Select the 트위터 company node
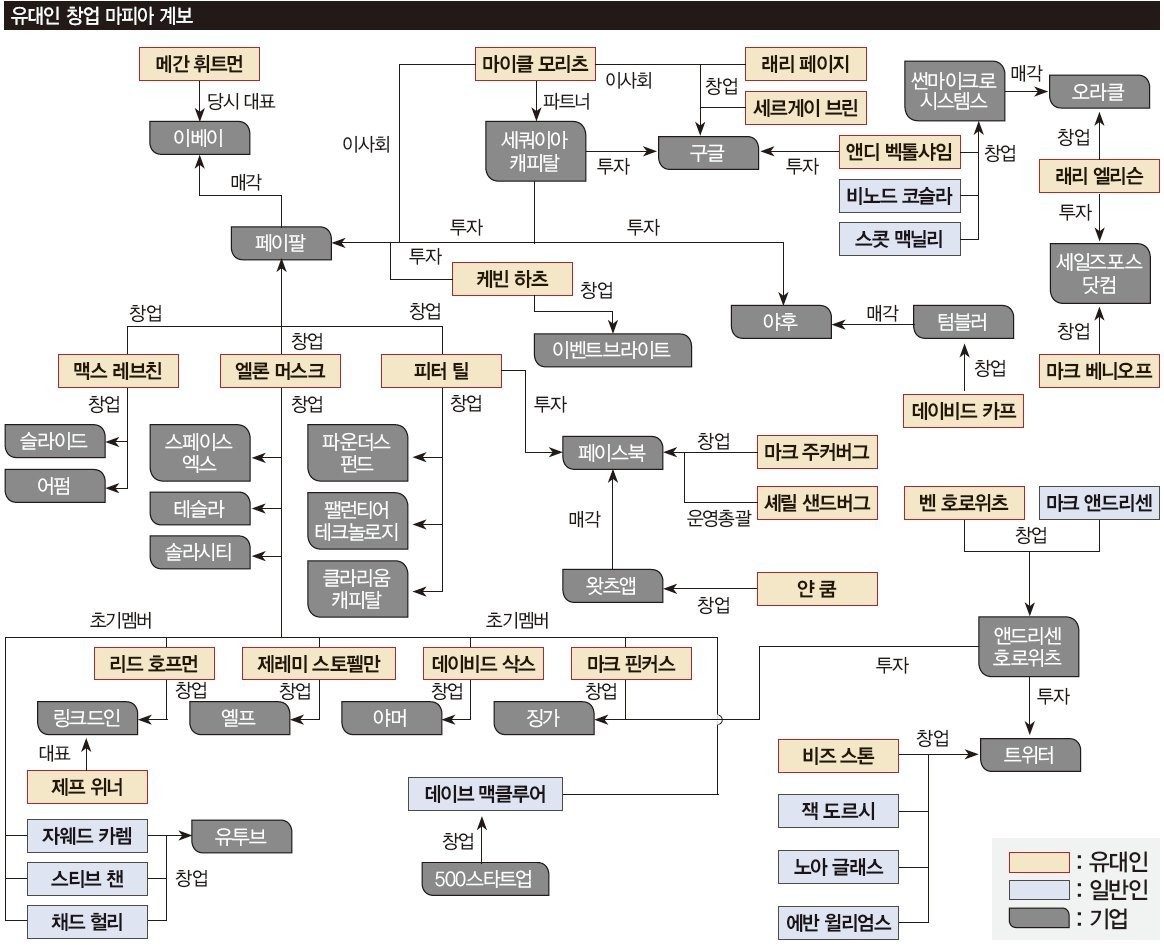This screenshot has width=1164, height=948. pos(1030,755)
